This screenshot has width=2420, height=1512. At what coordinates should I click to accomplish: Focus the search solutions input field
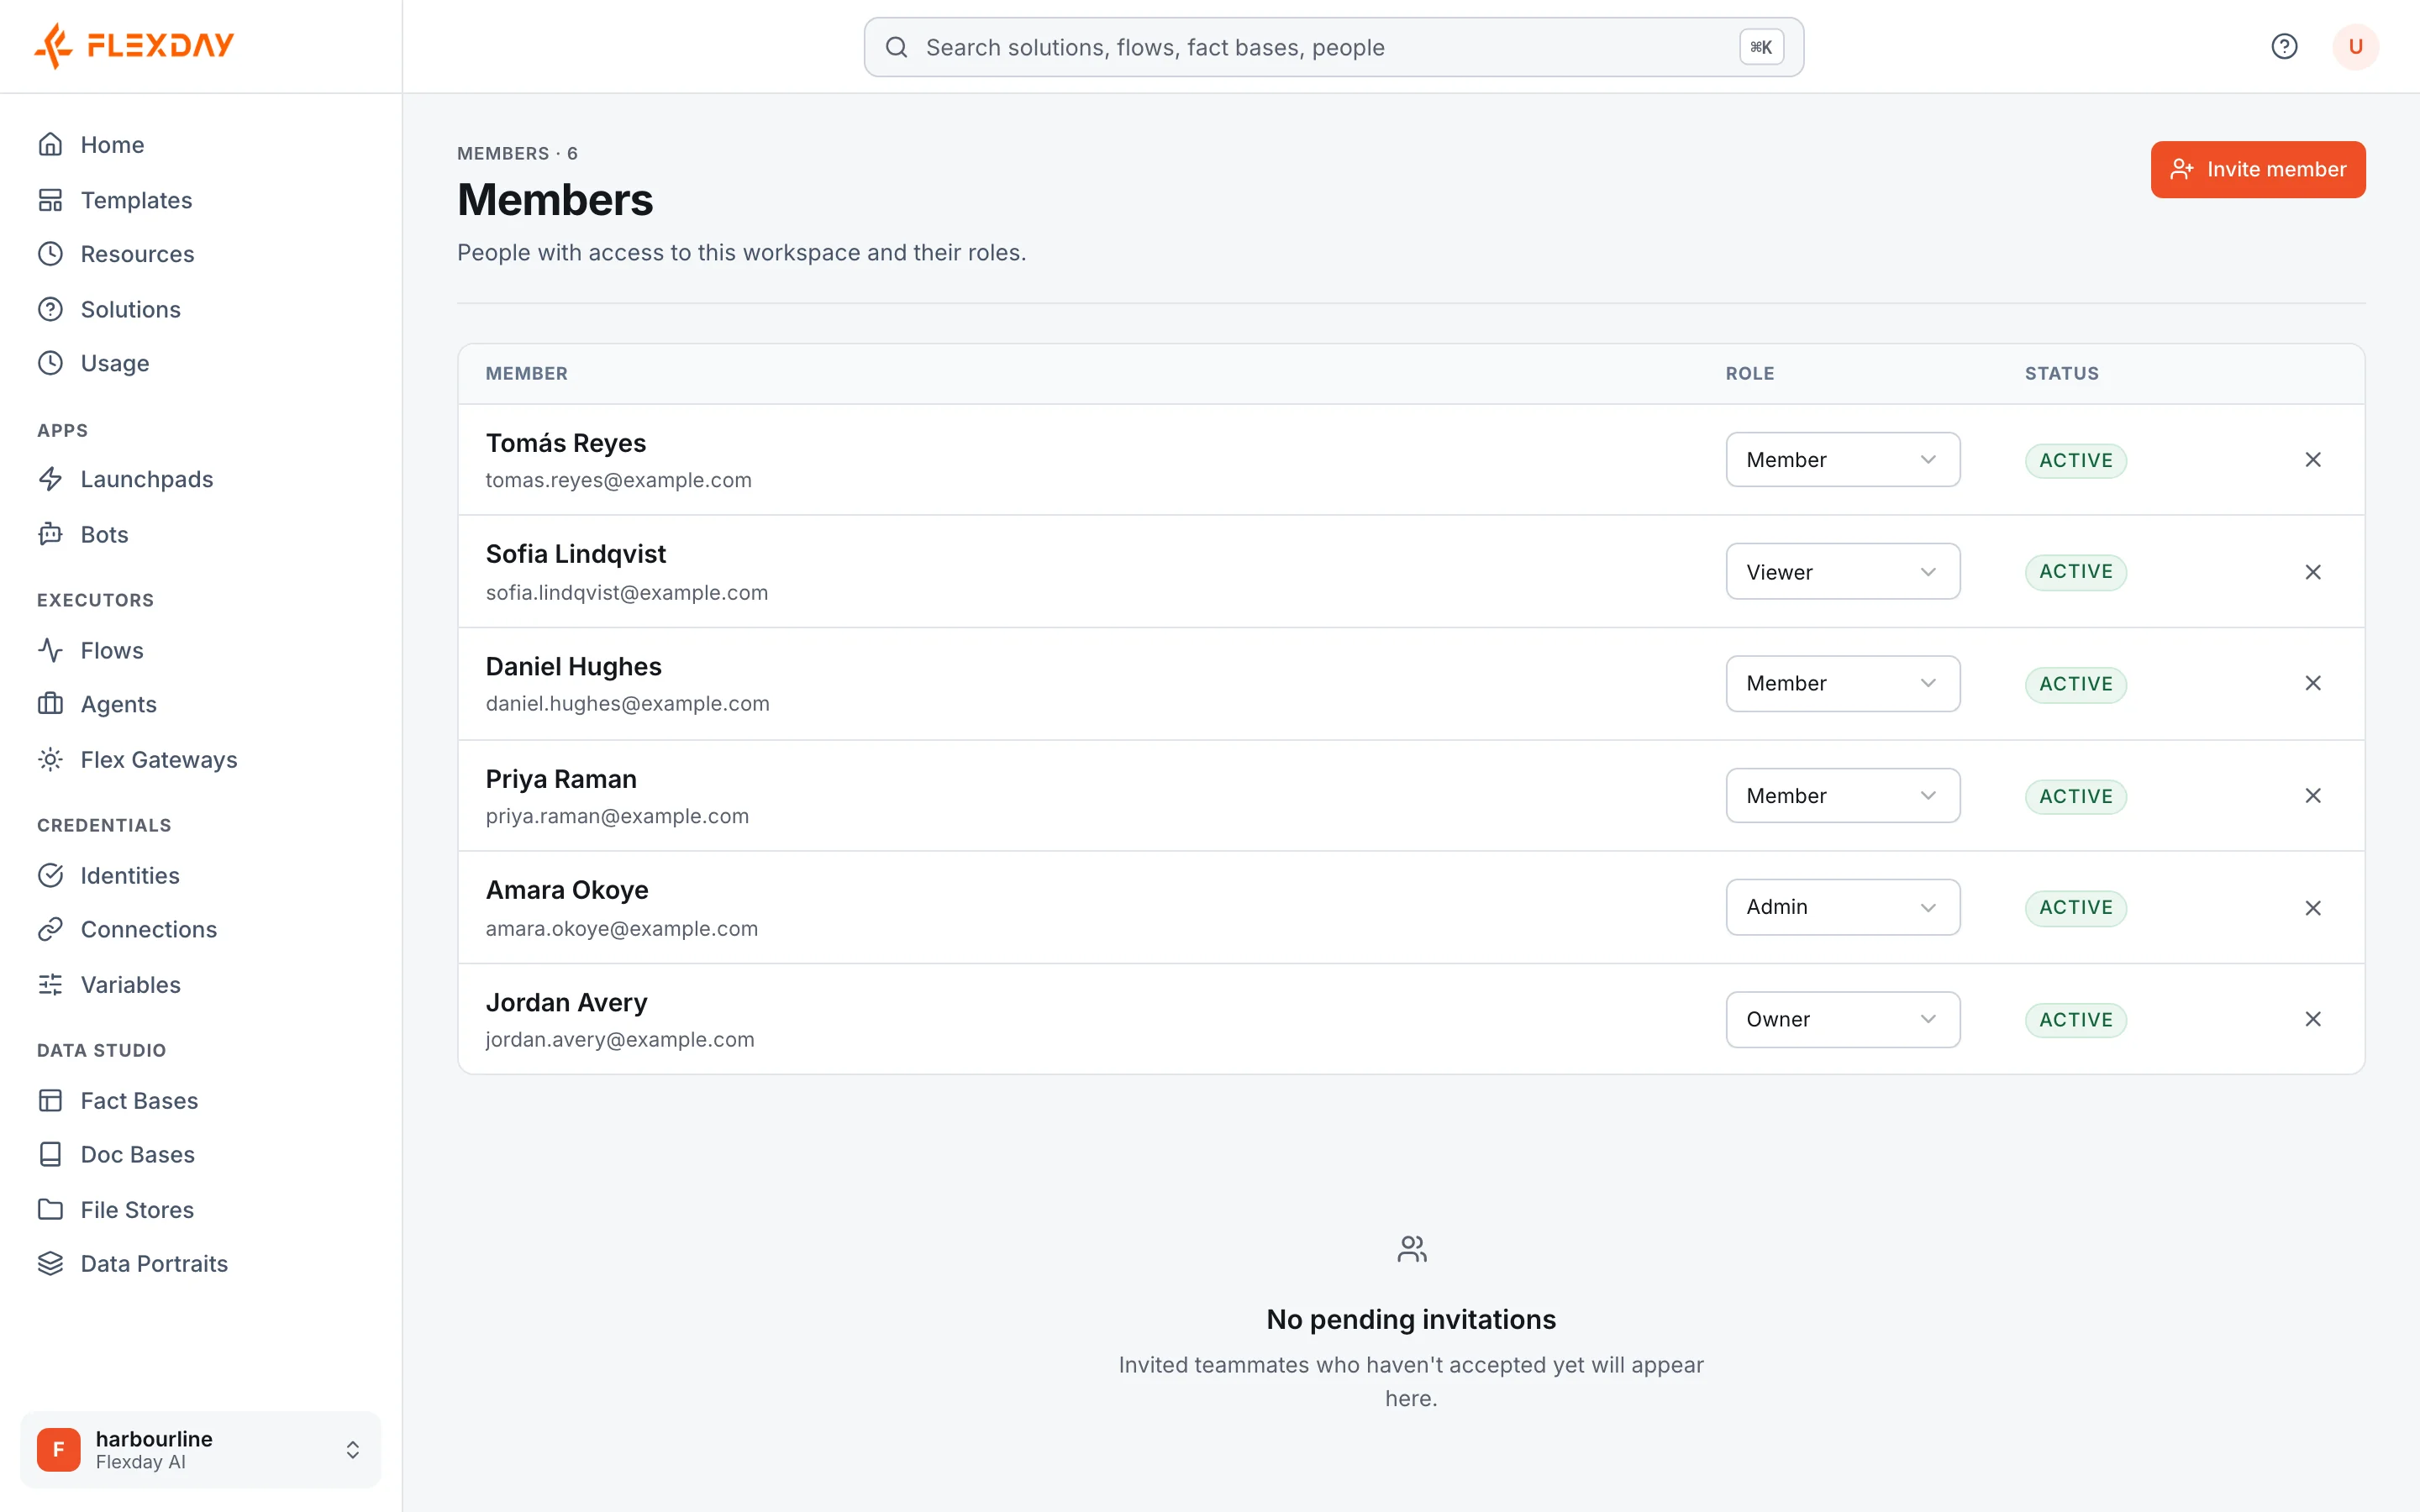tap(1333, 47)
